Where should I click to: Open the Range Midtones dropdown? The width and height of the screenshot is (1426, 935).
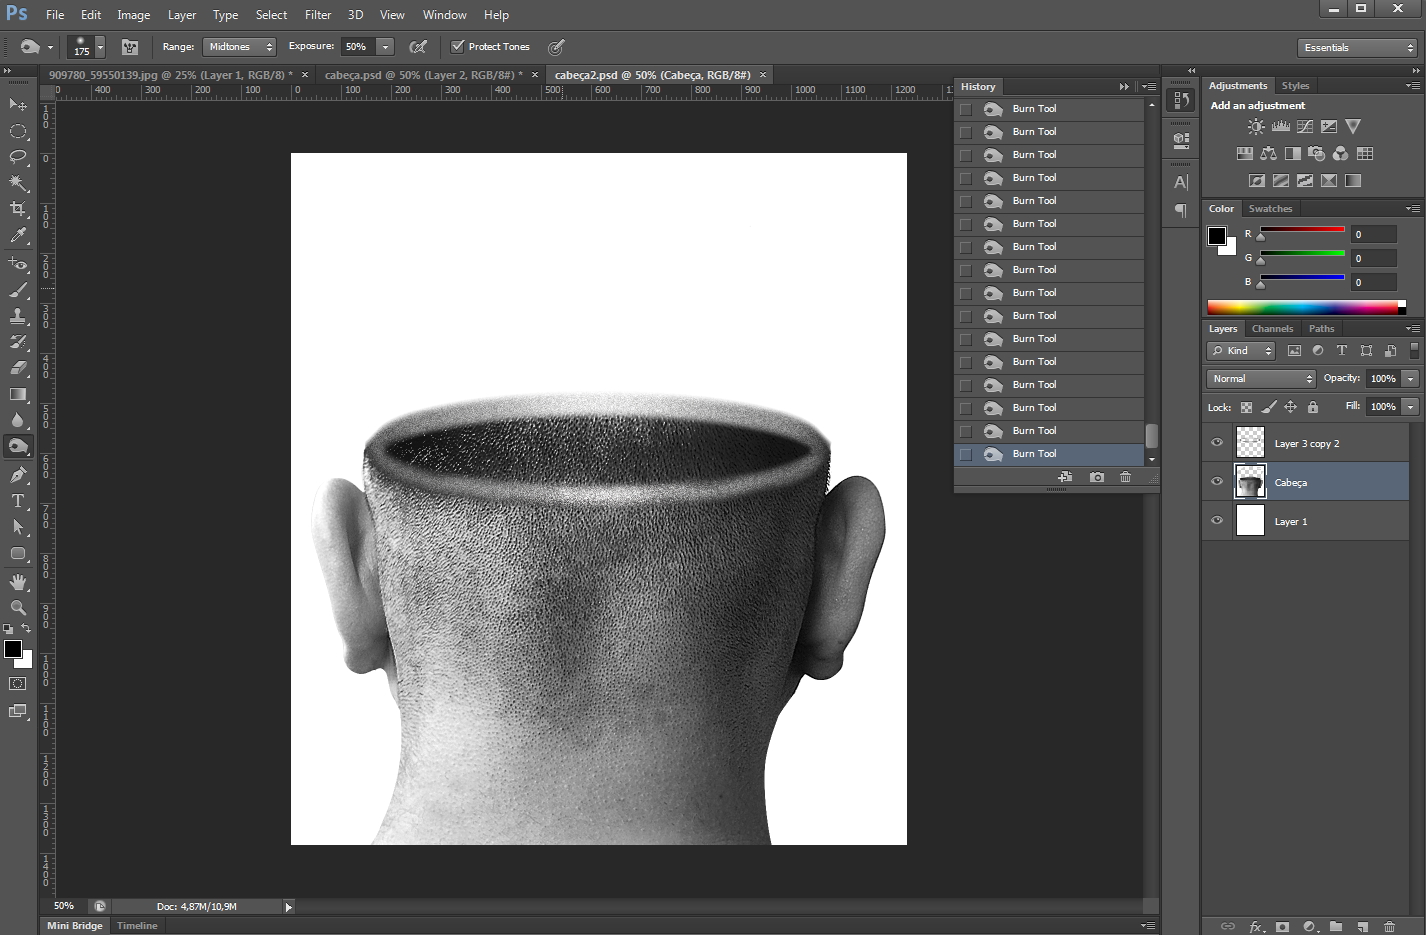click(239, 47)
